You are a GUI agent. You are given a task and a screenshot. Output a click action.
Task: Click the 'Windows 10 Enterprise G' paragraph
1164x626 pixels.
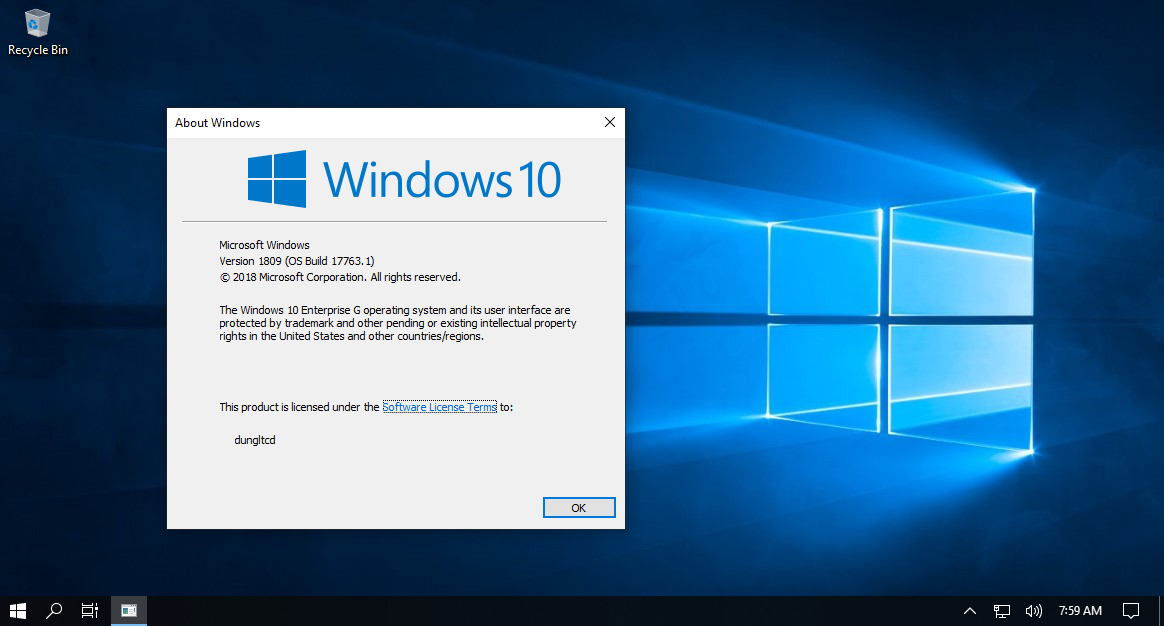[x=398, y=323]
